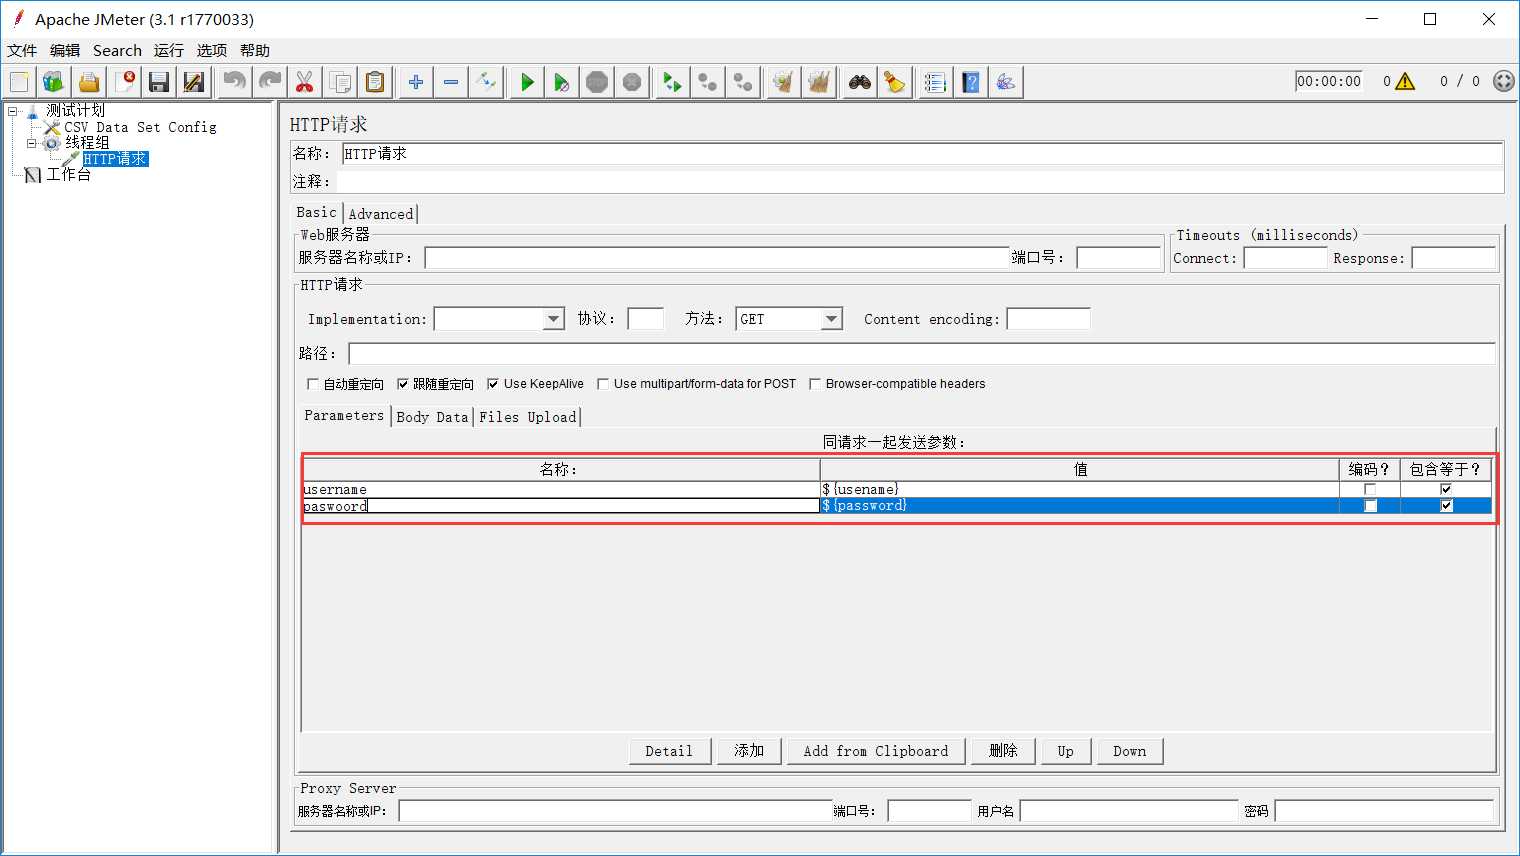Start test with no pauses icon
1520x856 pixels.
click(x=562, y=82)
